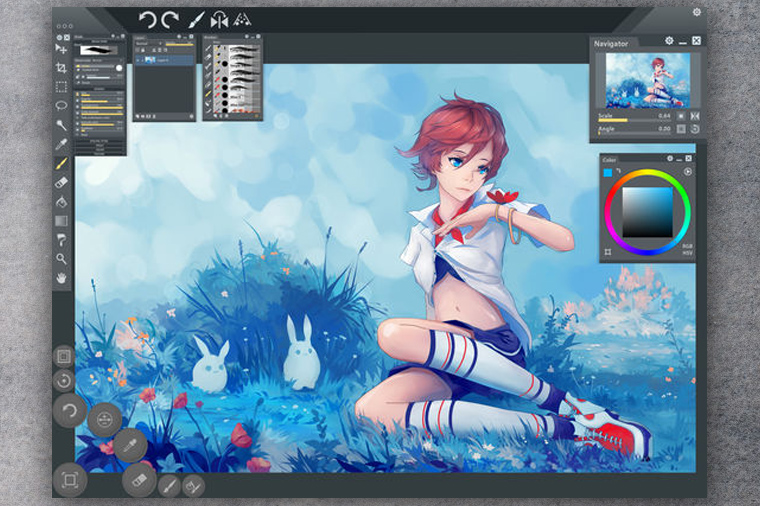Click the three dots at the window's top left
This screenshot has height=506, width=760.
point(64,26)
